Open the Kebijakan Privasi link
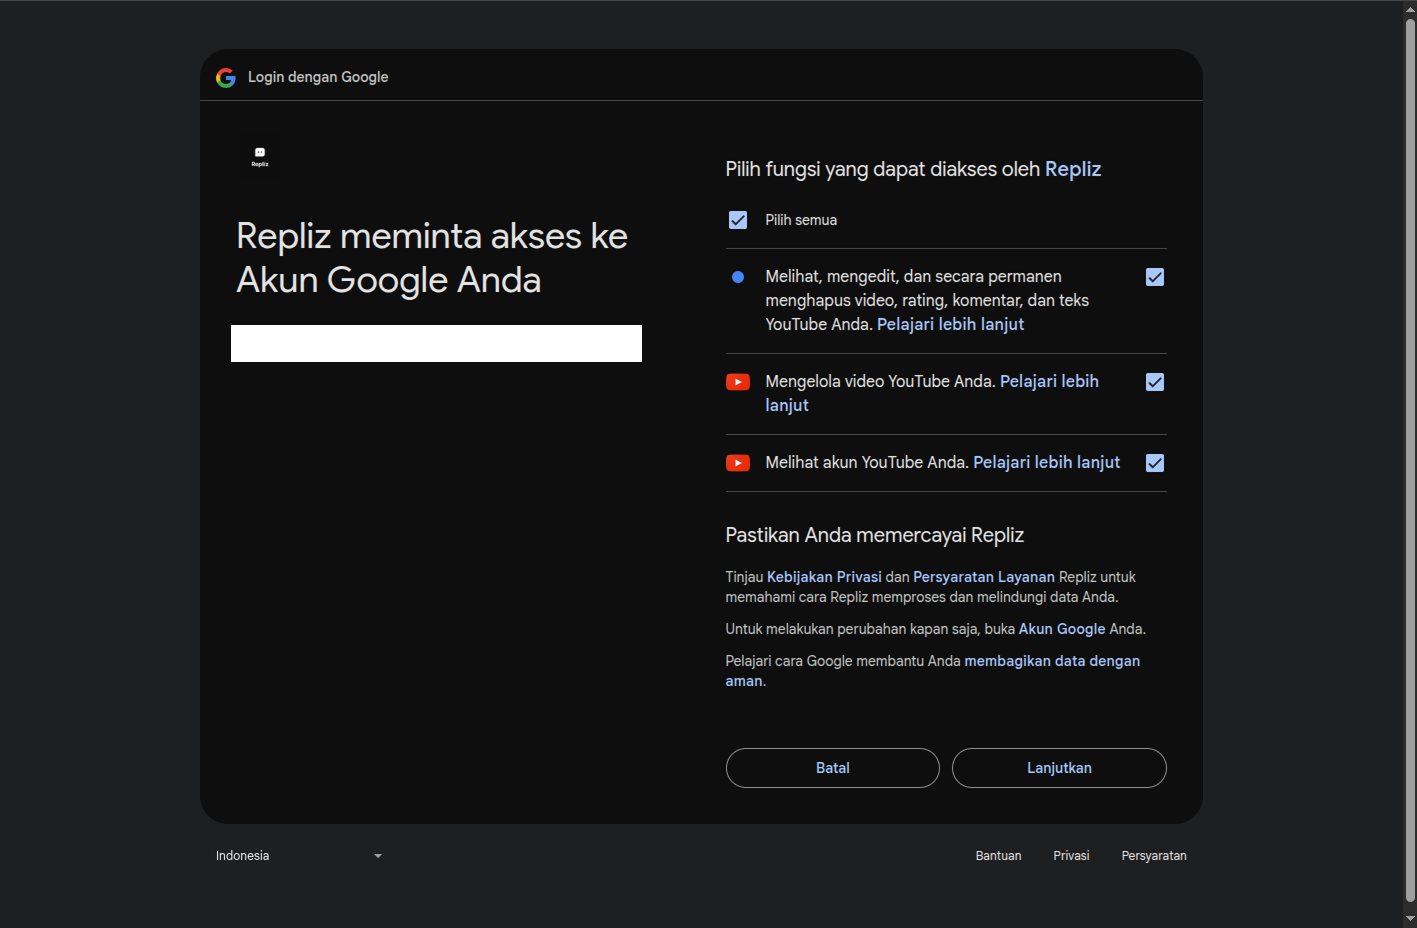This screenshot has width=1417, height=928. [x=824, y=577]
